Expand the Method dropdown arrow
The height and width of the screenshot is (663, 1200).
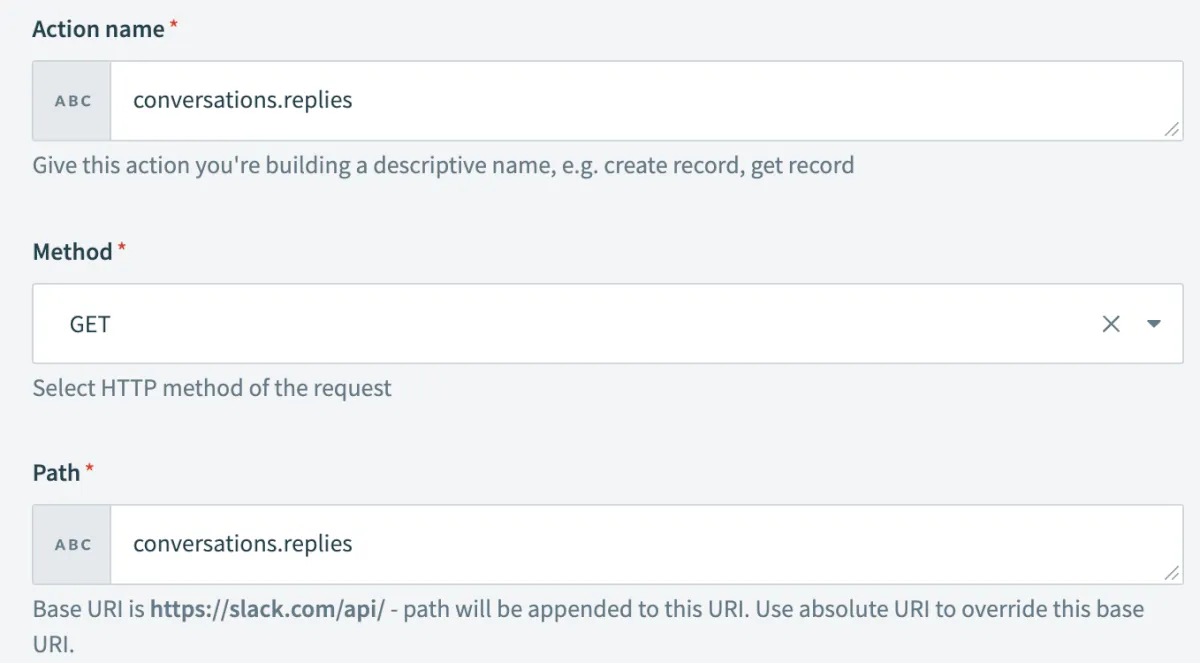click(x=1153, y=324)
